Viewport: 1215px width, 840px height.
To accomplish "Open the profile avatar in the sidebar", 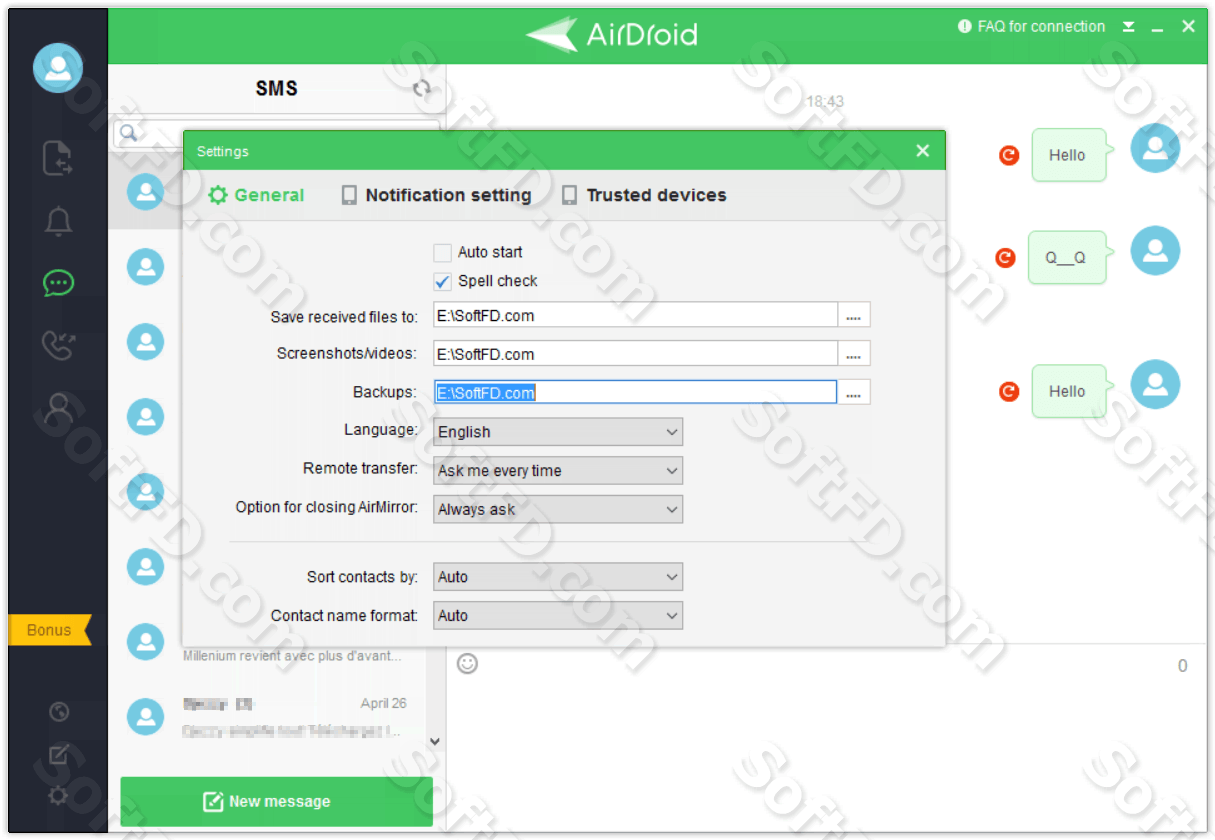I will tap(58, 68).
